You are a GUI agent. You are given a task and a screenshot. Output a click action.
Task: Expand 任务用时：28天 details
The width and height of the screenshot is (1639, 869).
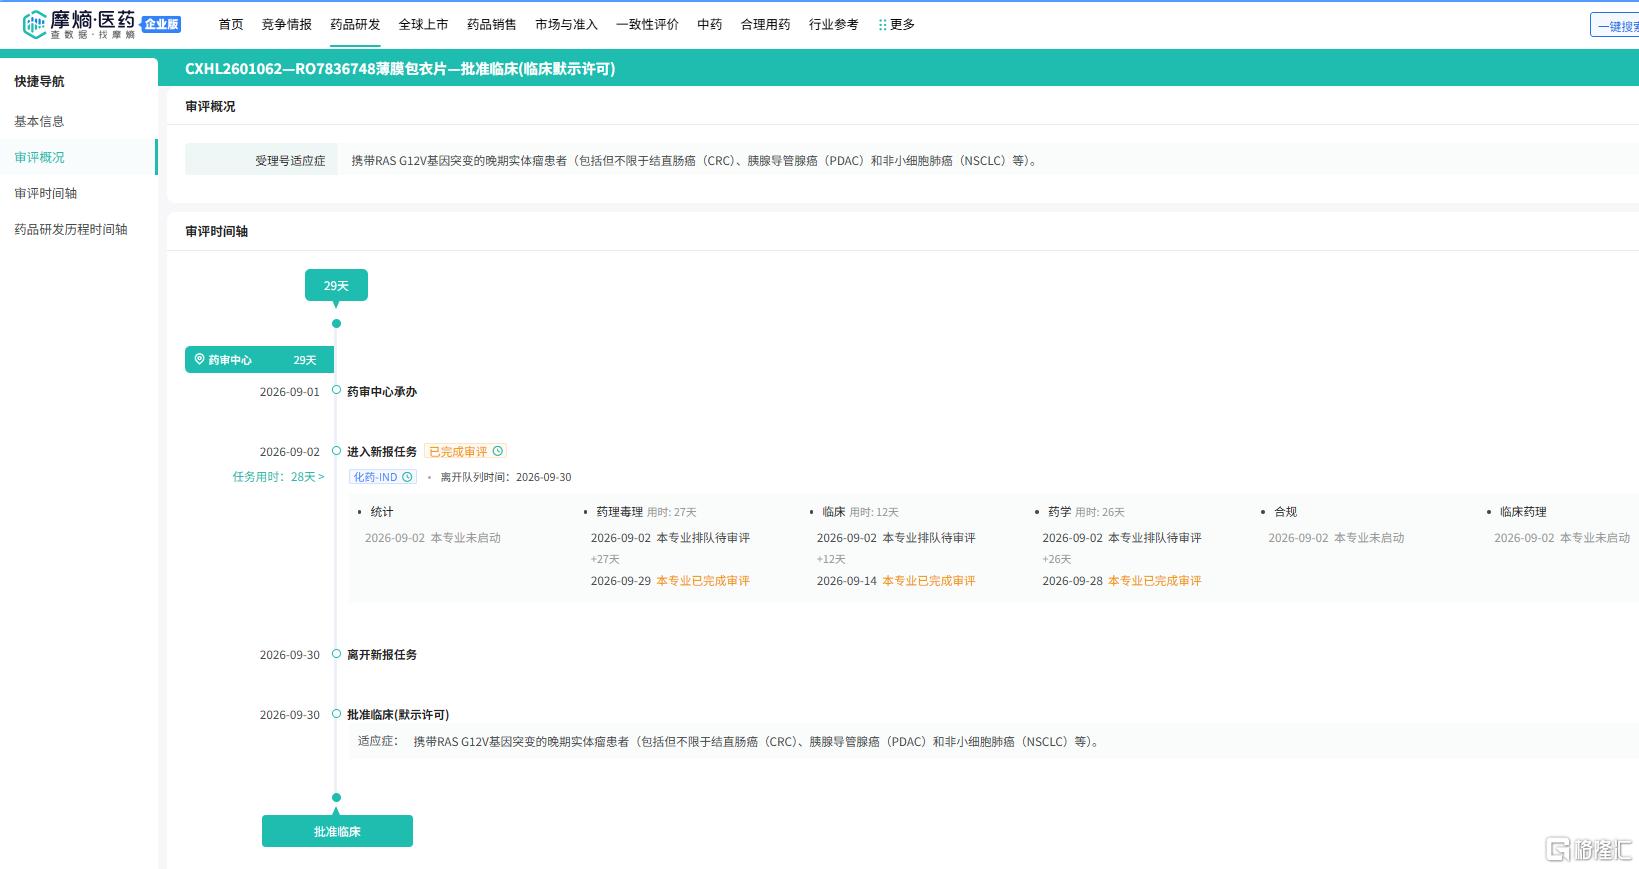click(x=278, y=477)
